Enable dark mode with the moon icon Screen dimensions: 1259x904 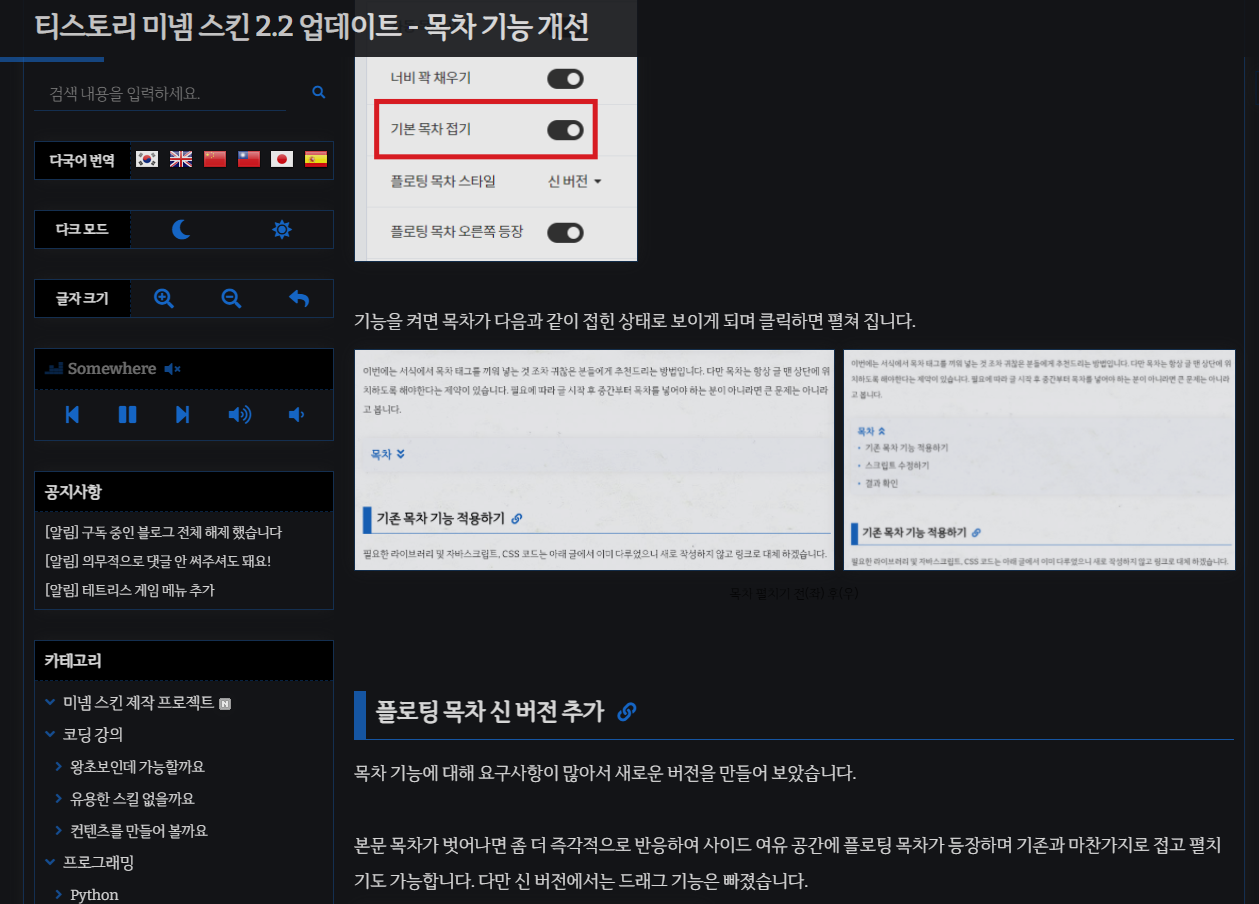point(181,229)
